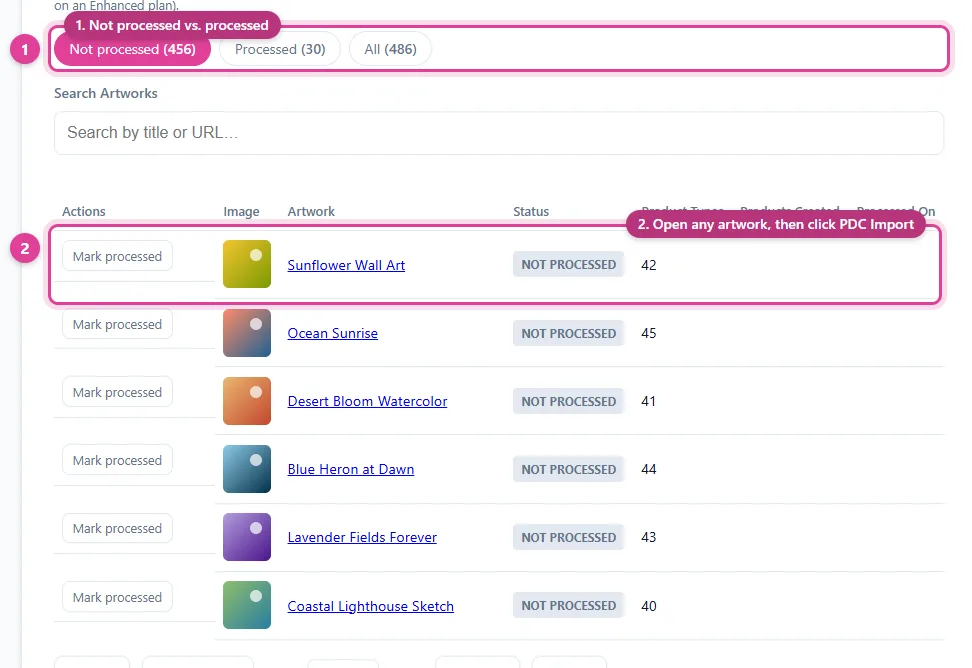Click the Search Artworks label
Screen dimensions: 972x668
click(106, 94)
